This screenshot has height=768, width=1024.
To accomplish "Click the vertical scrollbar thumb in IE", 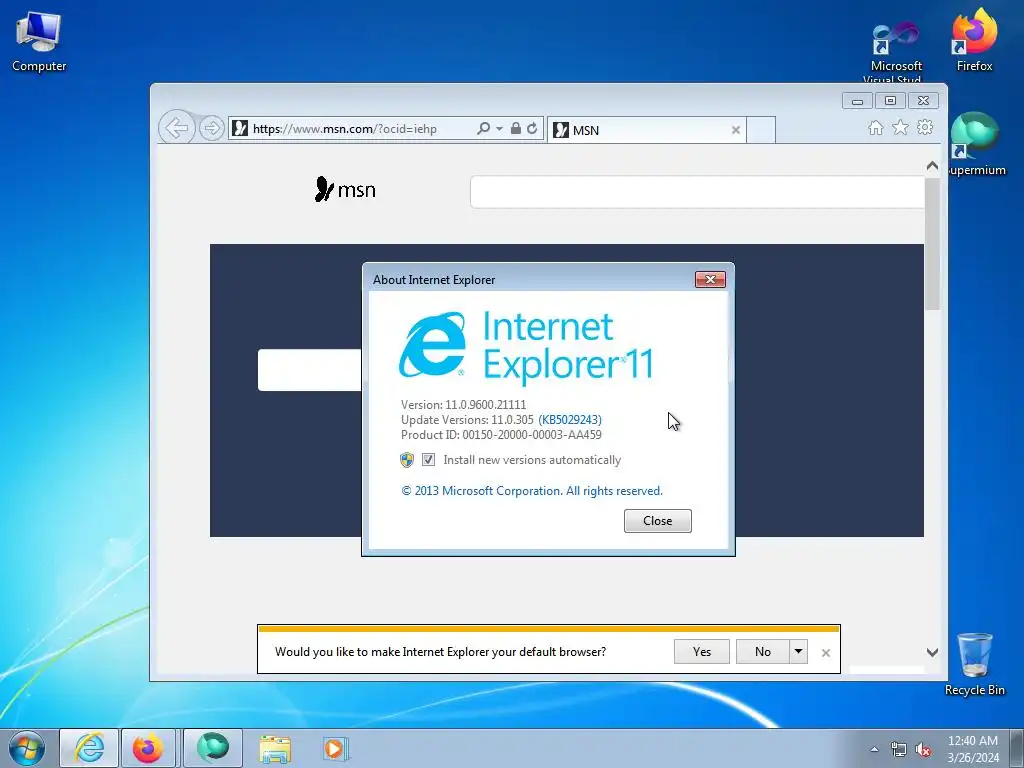I will tap(933, 243).
